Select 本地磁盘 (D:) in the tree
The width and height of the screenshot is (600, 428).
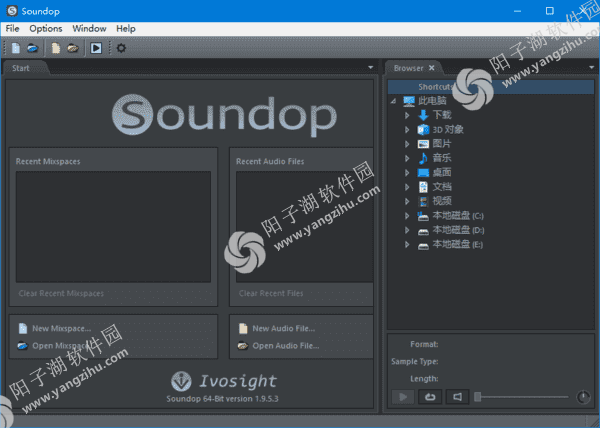[x=458, y=230]
